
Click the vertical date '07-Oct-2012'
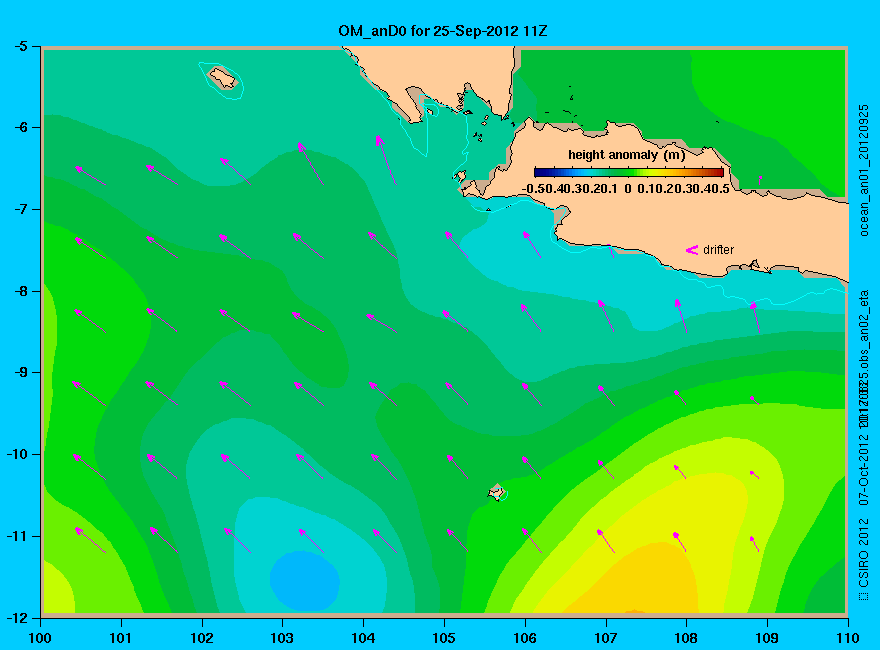coord(864,468)
